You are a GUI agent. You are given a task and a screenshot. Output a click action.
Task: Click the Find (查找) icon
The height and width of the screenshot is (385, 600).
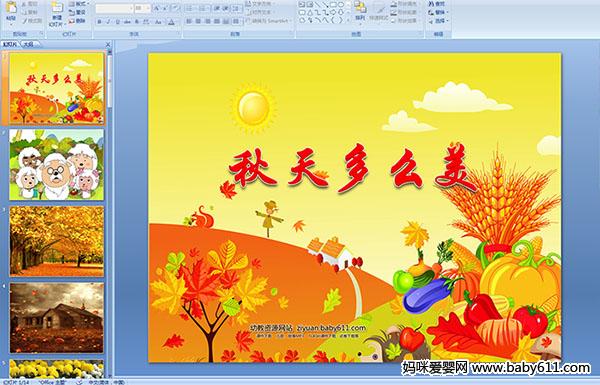tap(437, 4)
